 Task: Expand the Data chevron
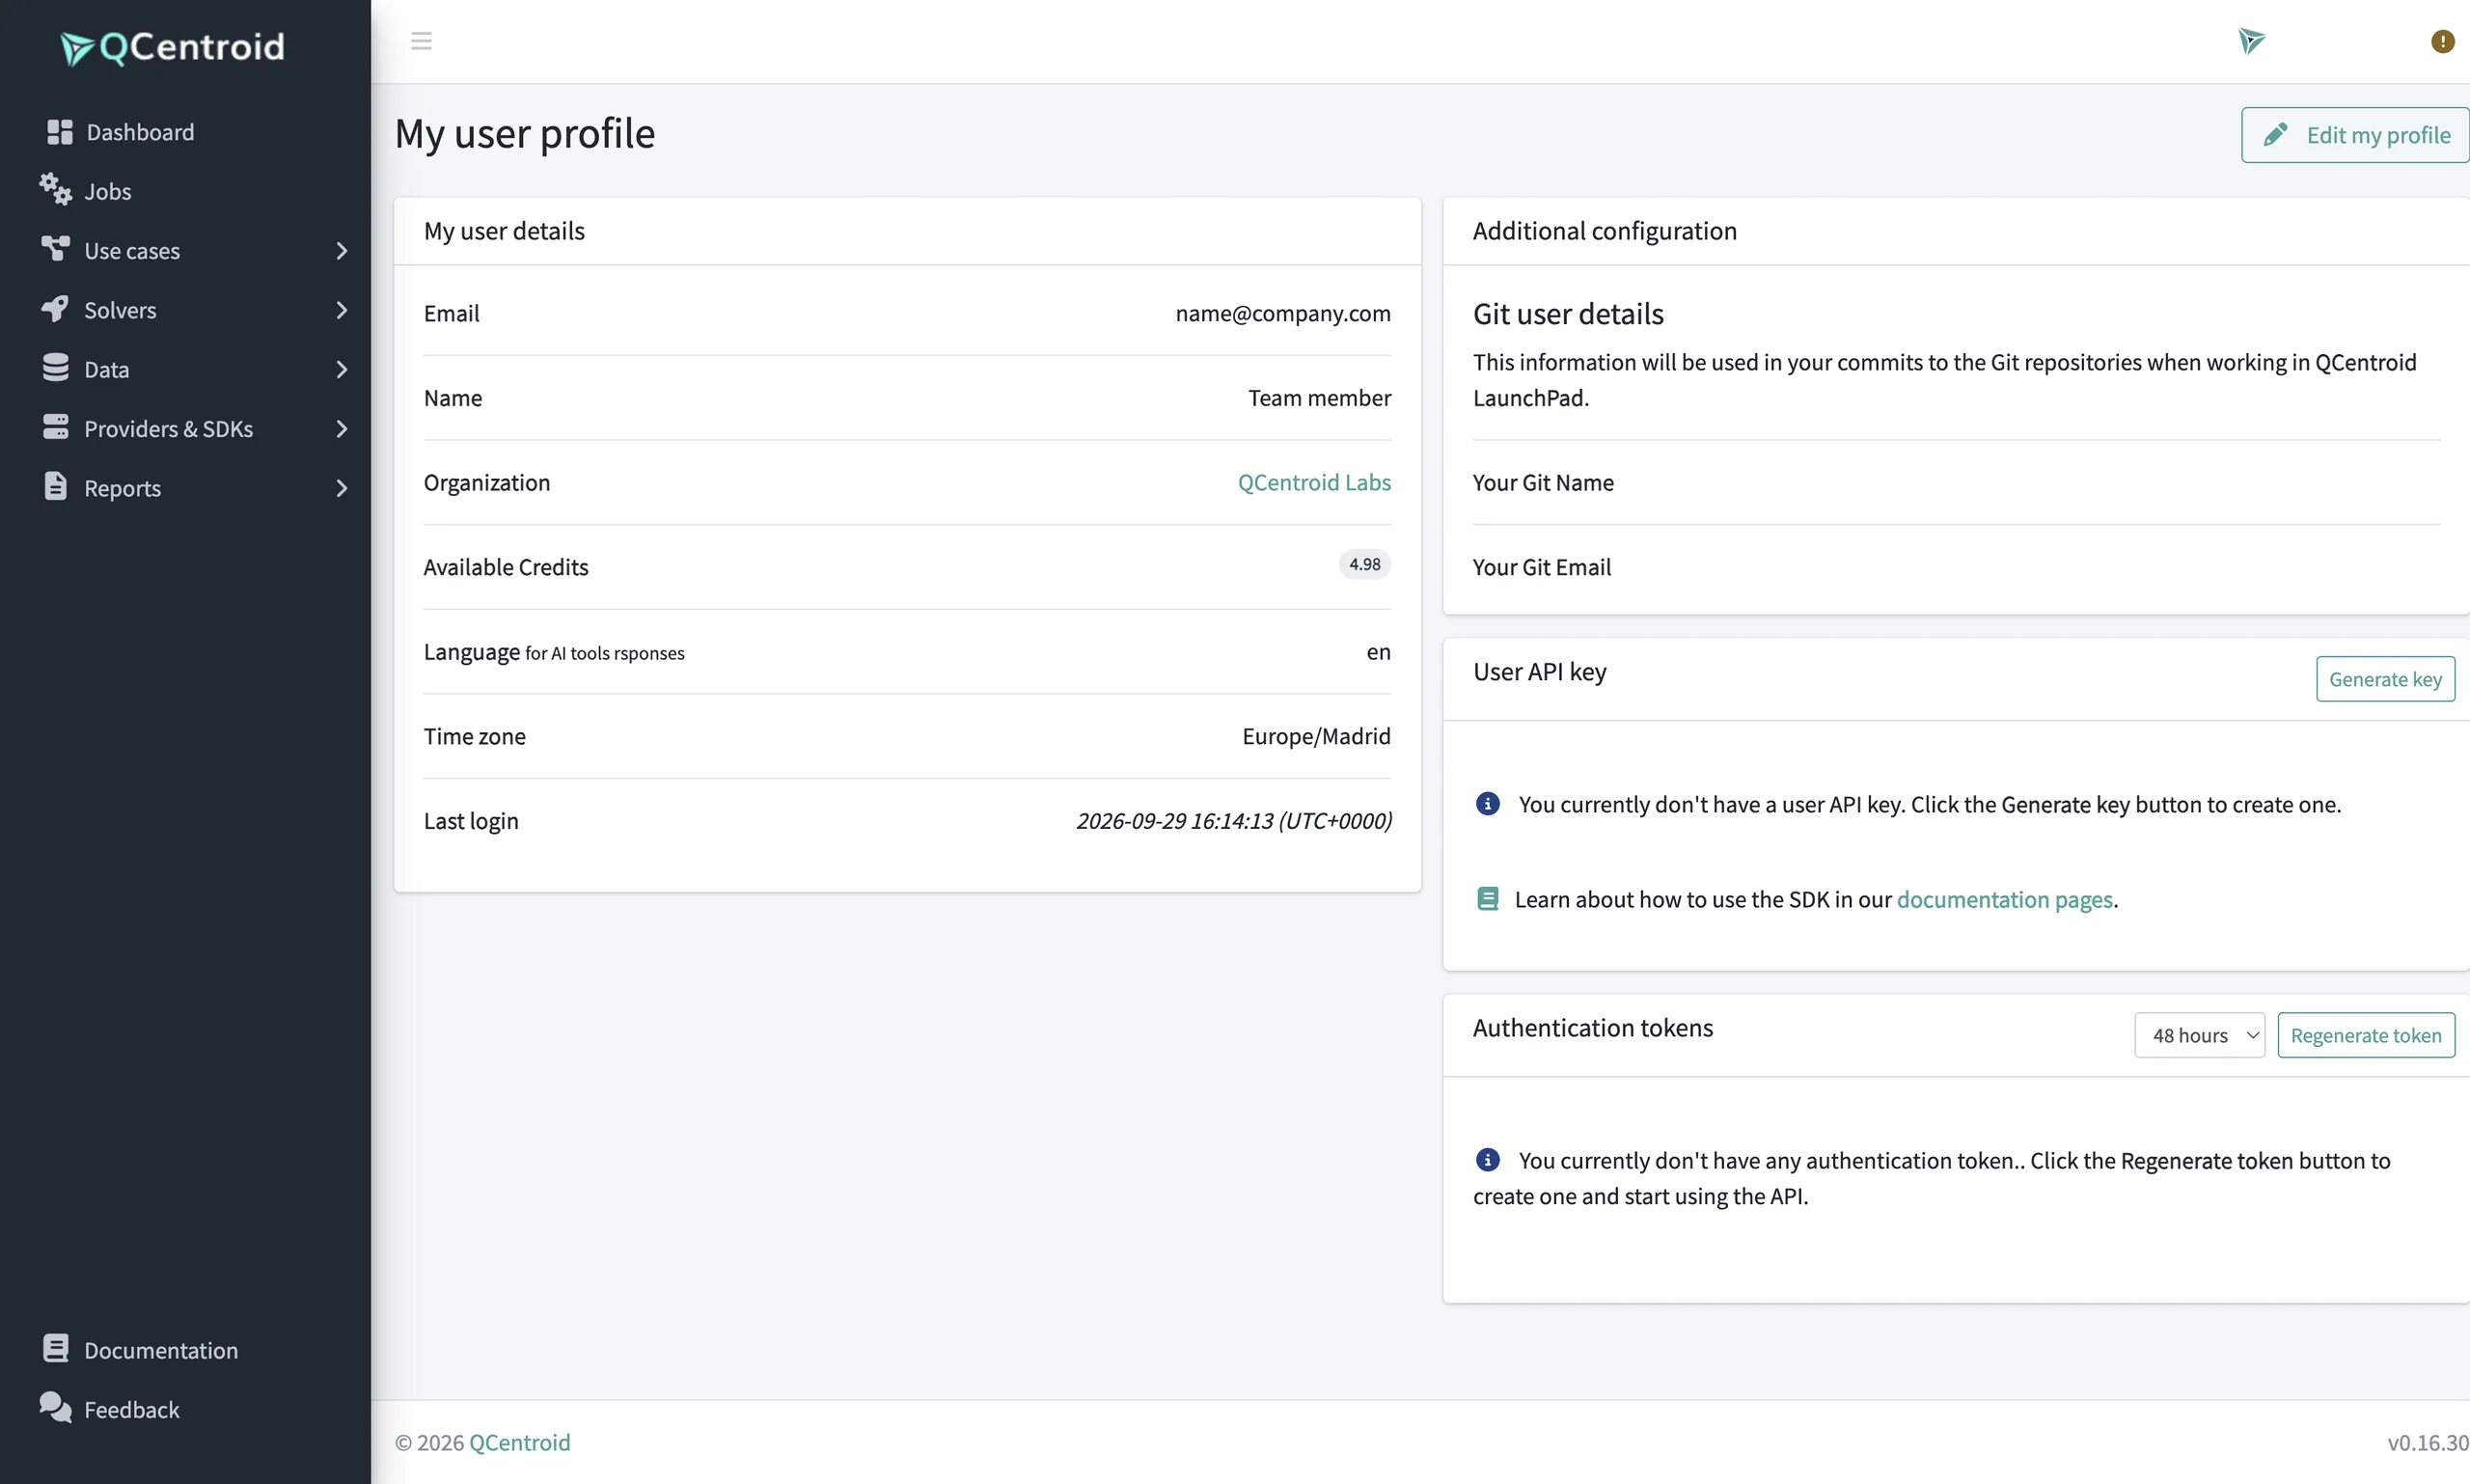(342, 369)
